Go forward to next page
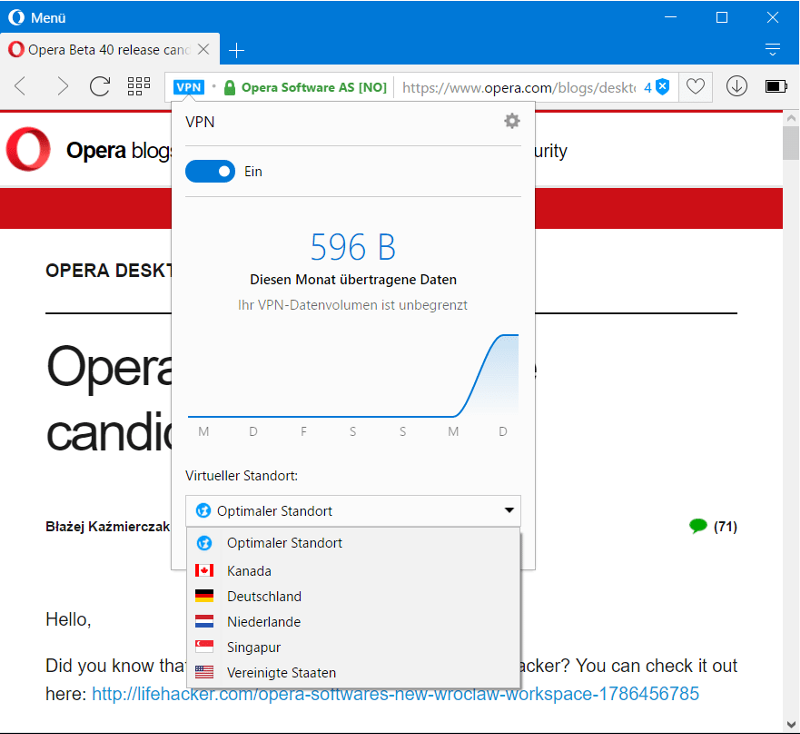The image size is (800, 734). (62, 87)
